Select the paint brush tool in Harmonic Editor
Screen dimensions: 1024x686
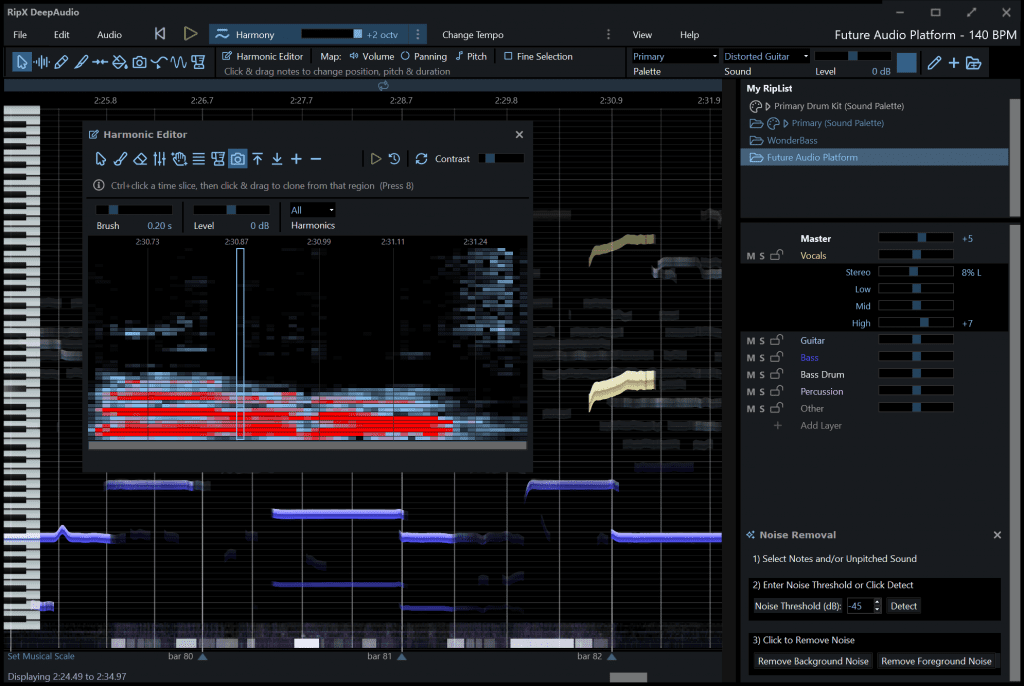[120, 159]
